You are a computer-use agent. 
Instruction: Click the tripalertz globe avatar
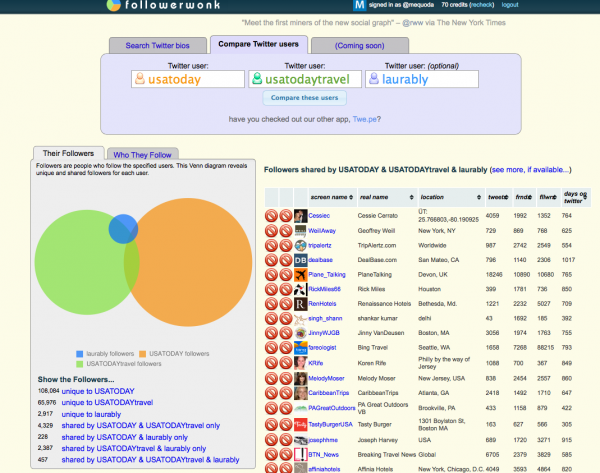pyautogui.click(x=300, y=245)
